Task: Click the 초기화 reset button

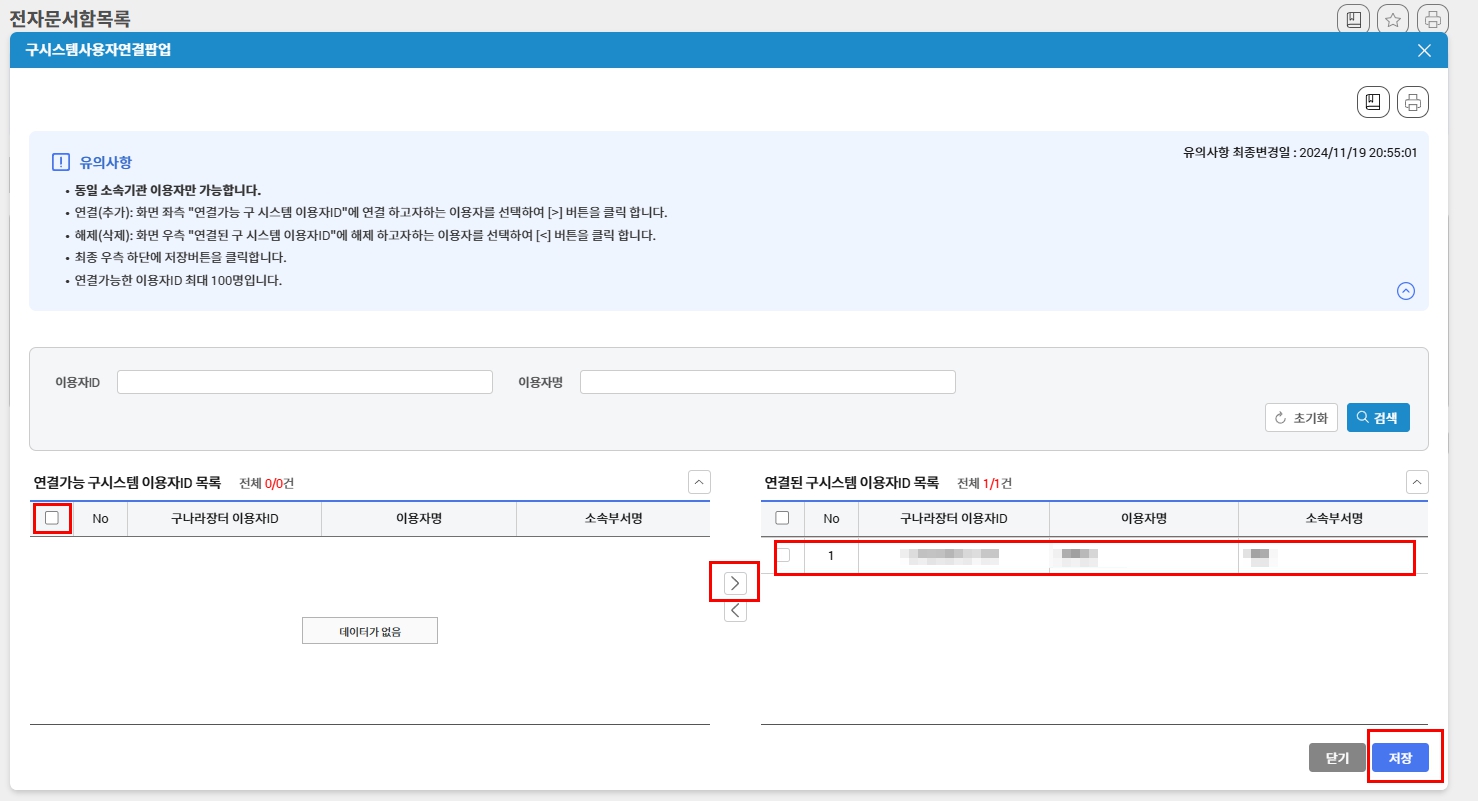Action: [1300, 417]
